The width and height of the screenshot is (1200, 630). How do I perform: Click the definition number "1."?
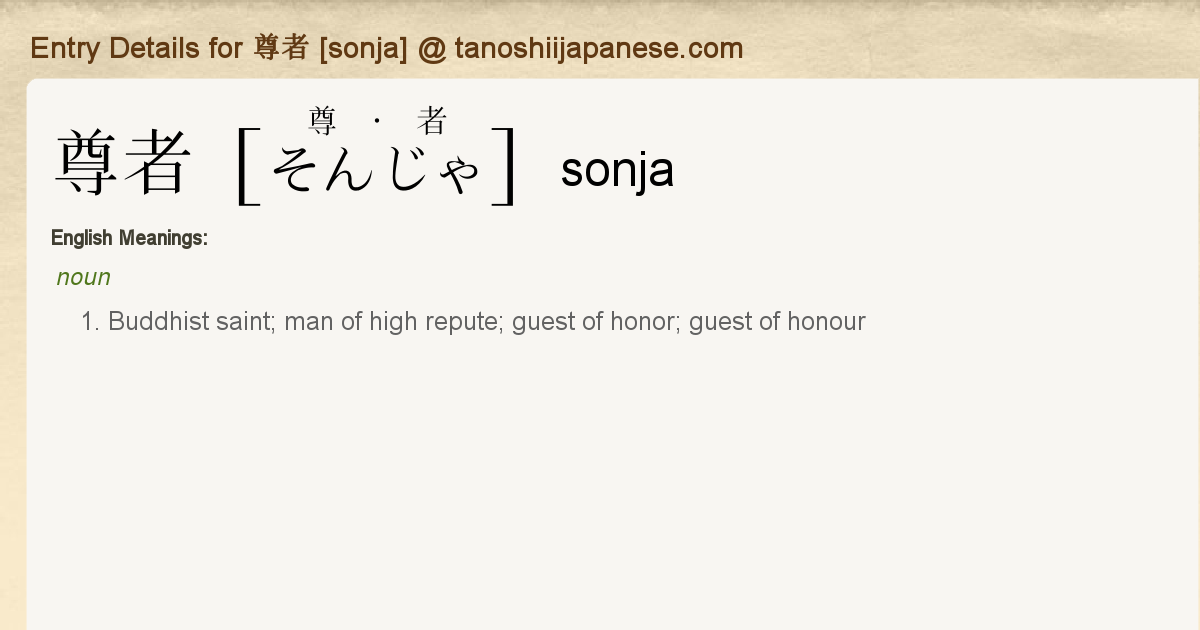point(91,322)
